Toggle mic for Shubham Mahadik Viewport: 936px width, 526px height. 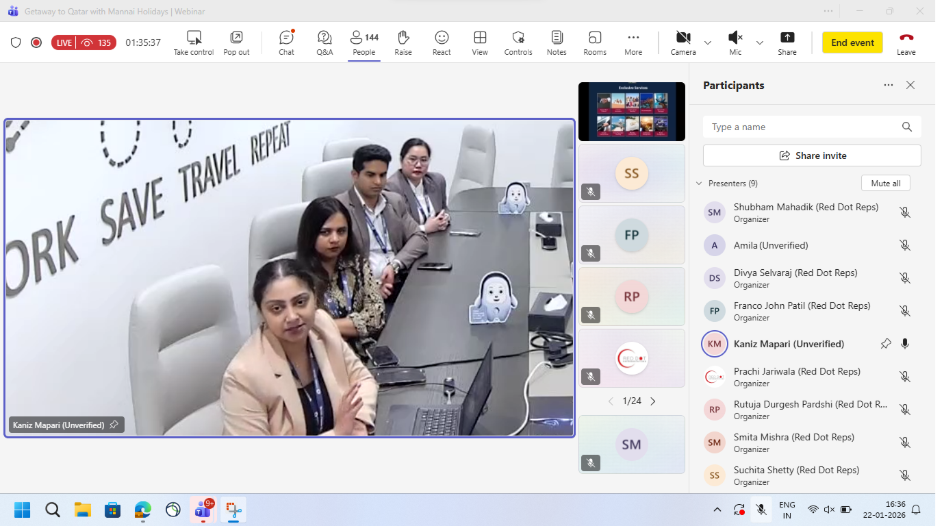pyautogui.click(x=904, y=212)
